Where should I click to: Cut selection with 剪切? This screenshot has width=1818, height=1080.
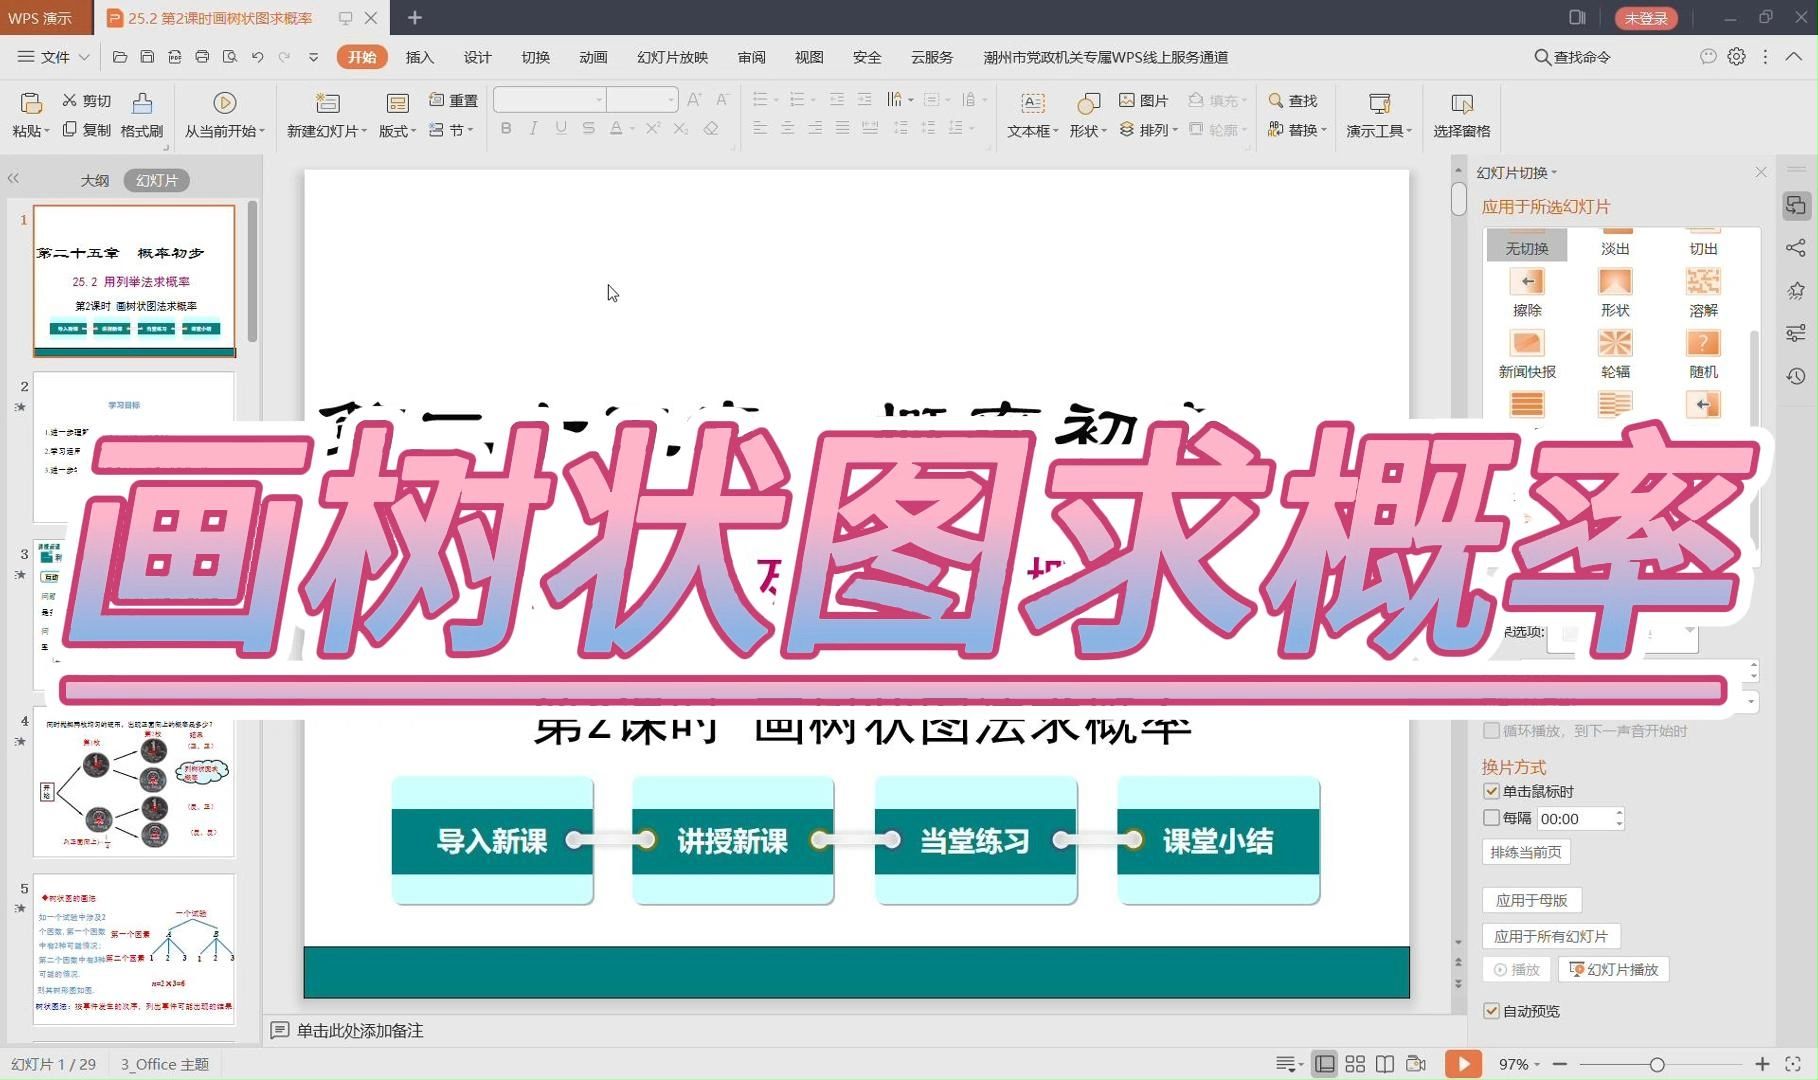(x=86, y=100)
